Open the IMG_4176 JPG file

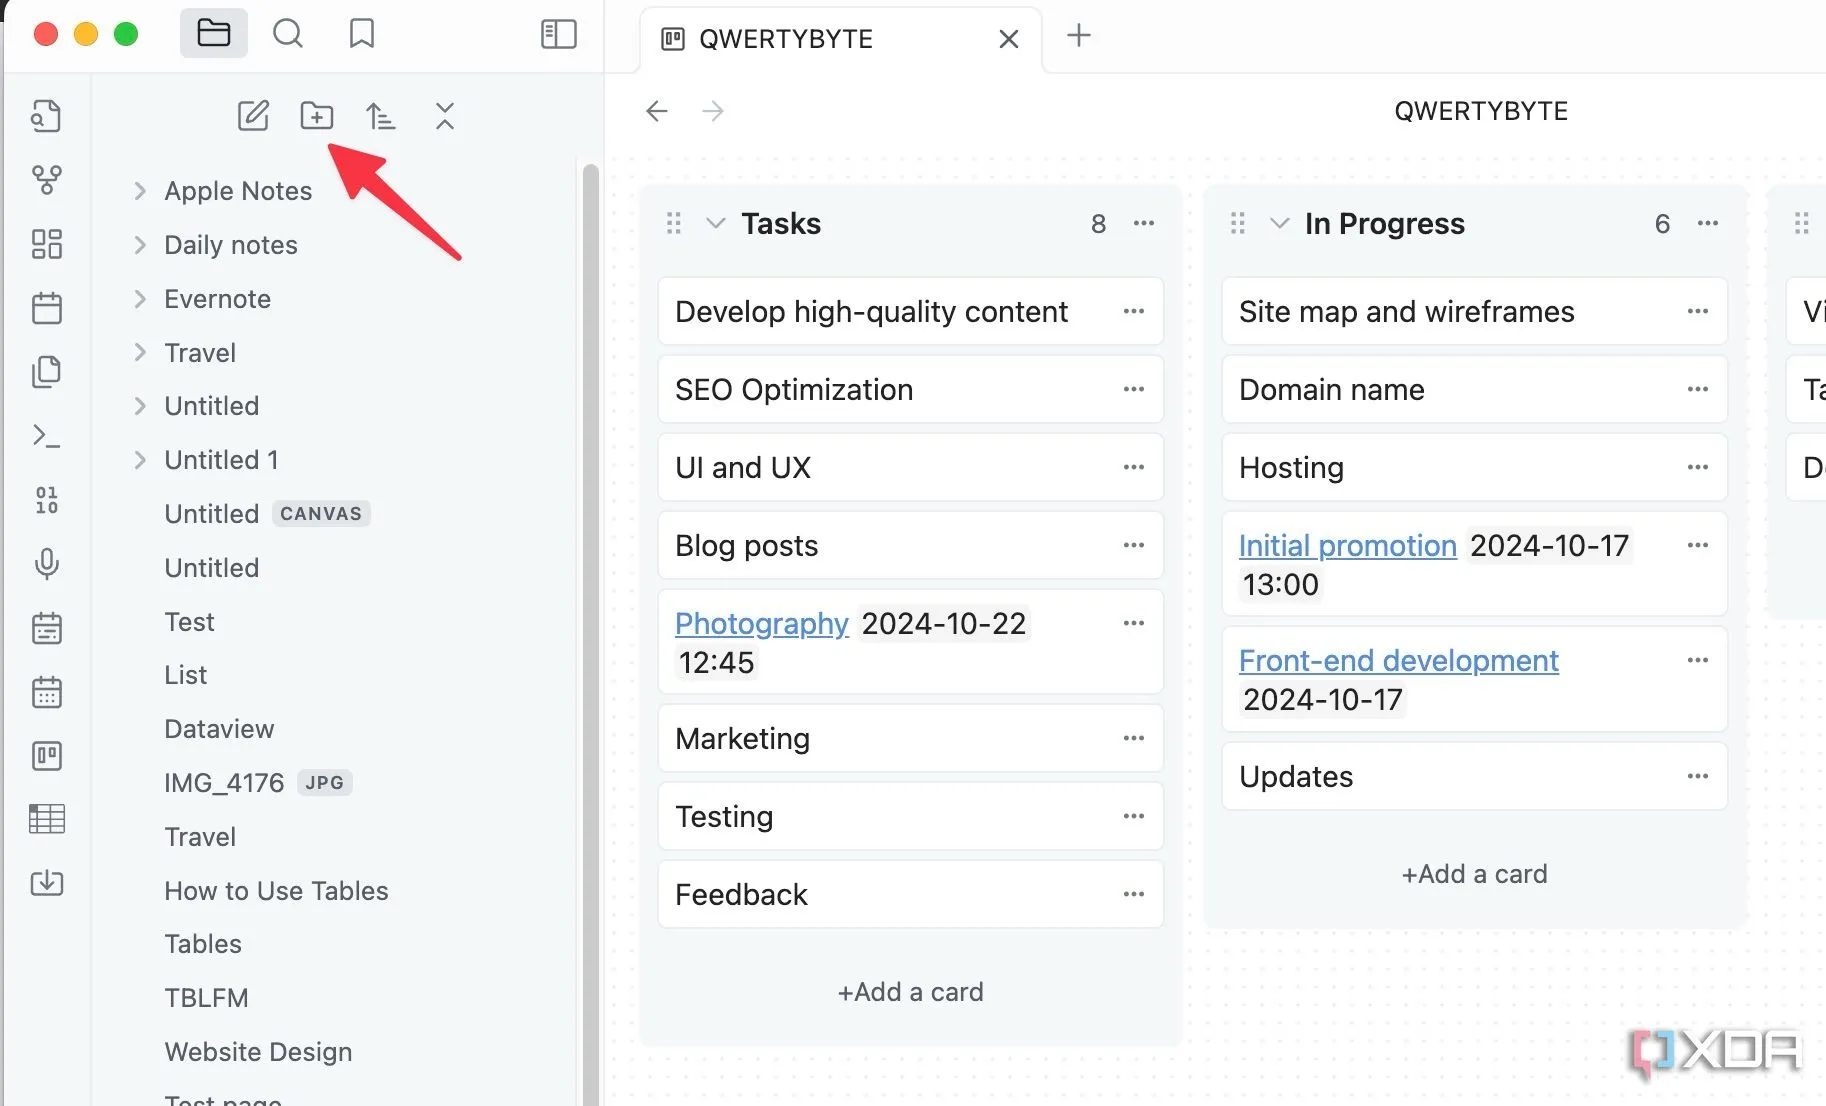[x=257, y=783]
